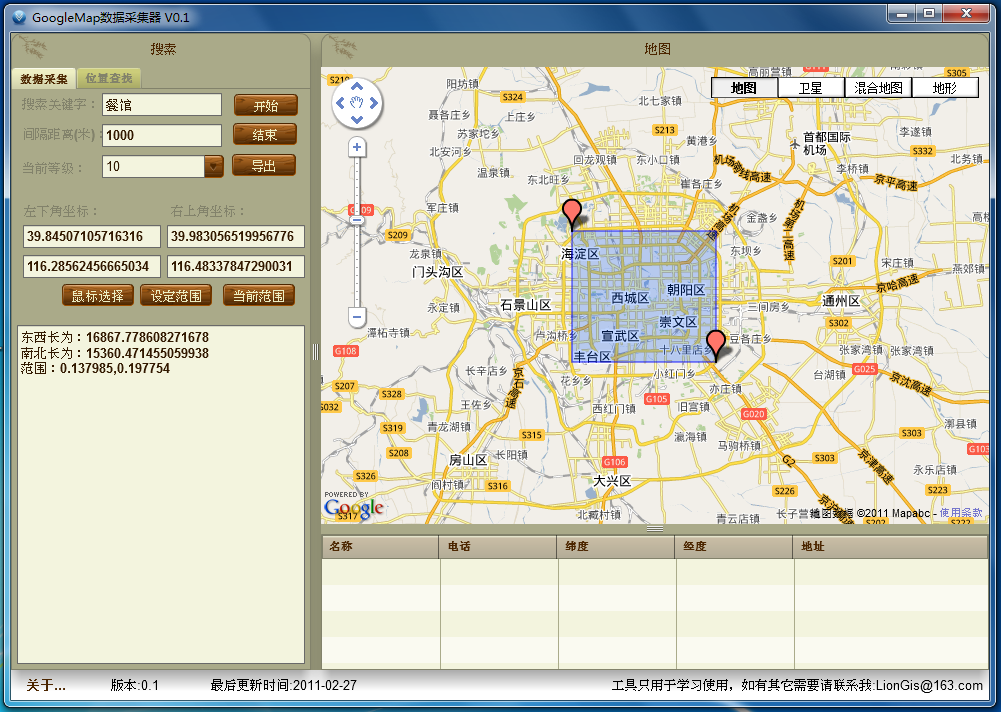The height and width of the screenshot is (712, 1001).
Task: Click 范围：0.137985,0.197754 line
Action: click(95, 368)
